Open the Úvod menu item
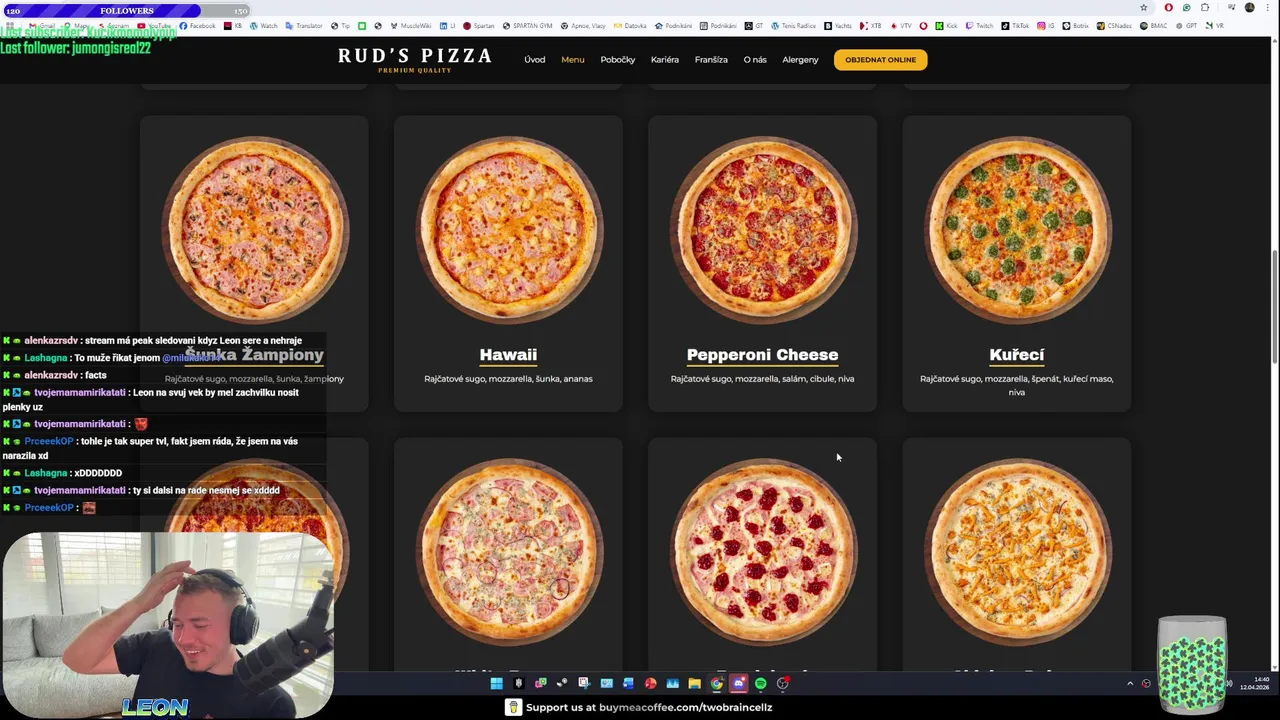The width and height of the screenshot is (1280, 720). 535,60
